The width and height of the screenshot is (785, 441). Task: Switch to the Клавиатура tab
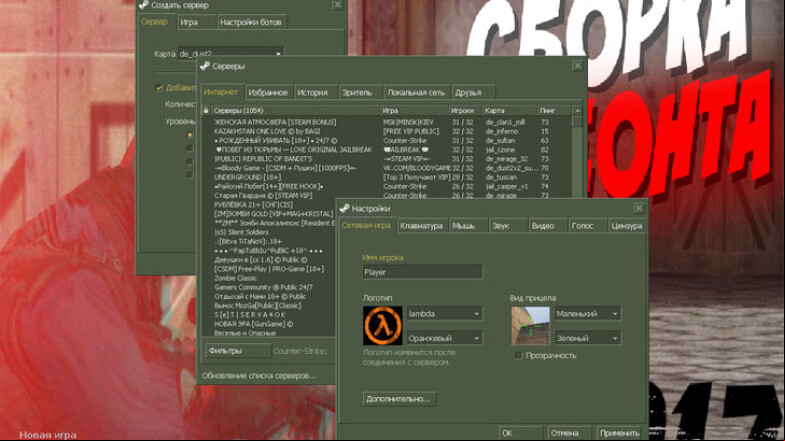coord(422,226)
